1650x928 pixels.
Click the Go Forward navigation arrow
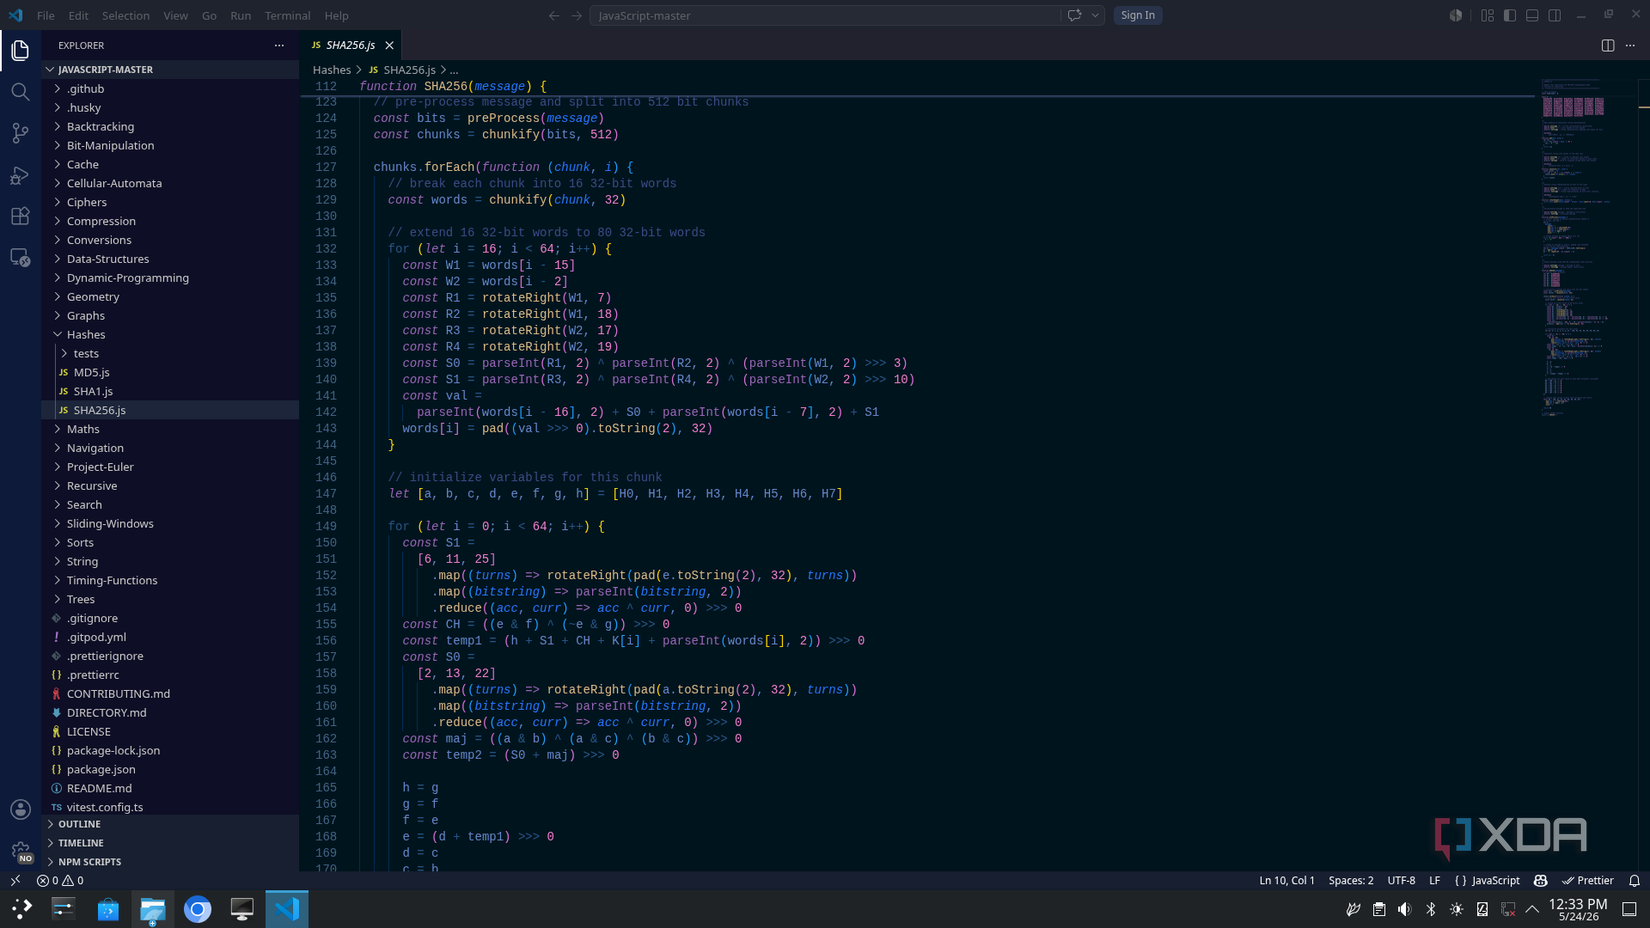(x=577, y=15)
